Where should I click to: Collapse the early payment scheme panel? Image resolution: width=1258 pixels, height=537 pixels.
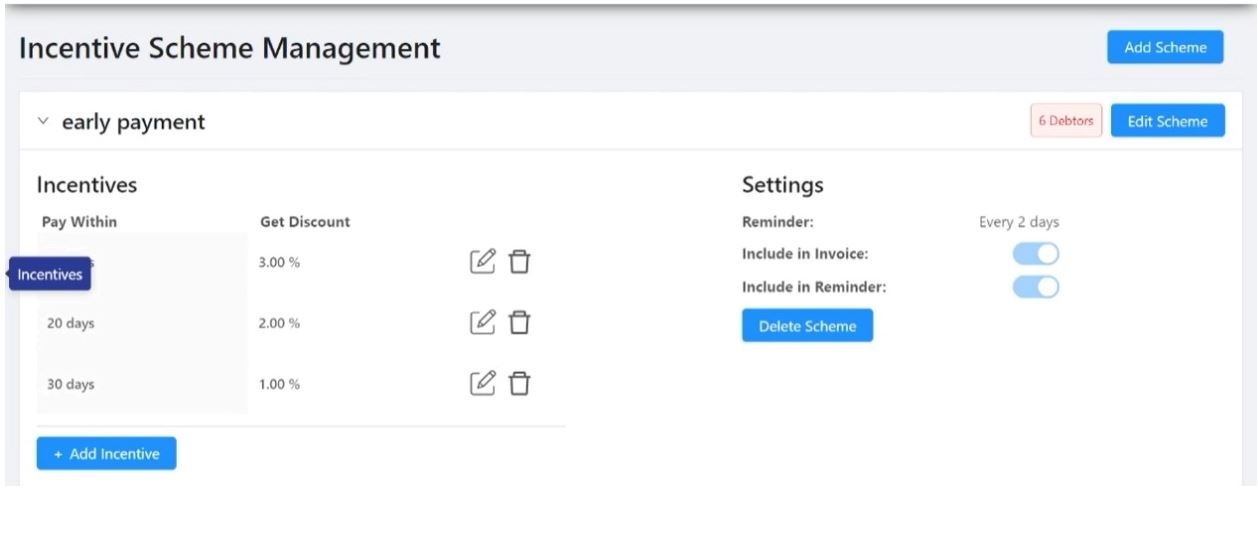click(43, 122)
